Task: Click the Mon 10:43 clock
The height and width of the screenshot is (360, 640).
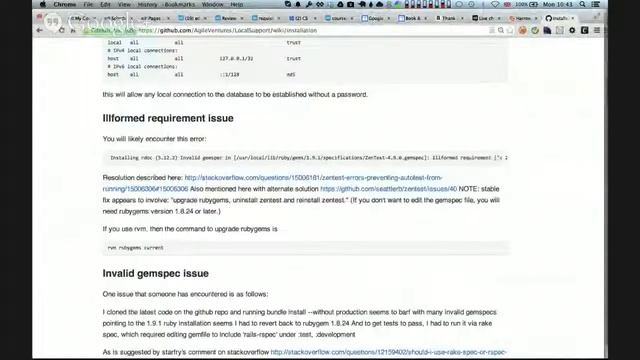Action: pyautogui.click(x=558, y=4)
